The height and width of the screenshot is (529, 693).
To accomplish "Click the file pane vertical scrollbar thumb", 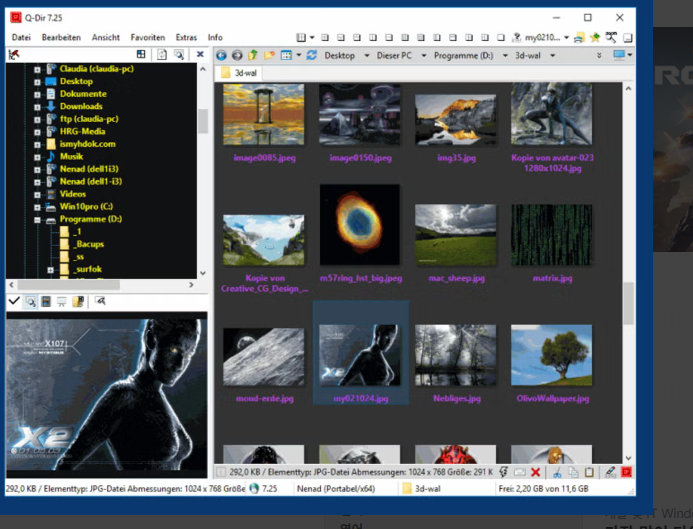I will coord(628,304).
